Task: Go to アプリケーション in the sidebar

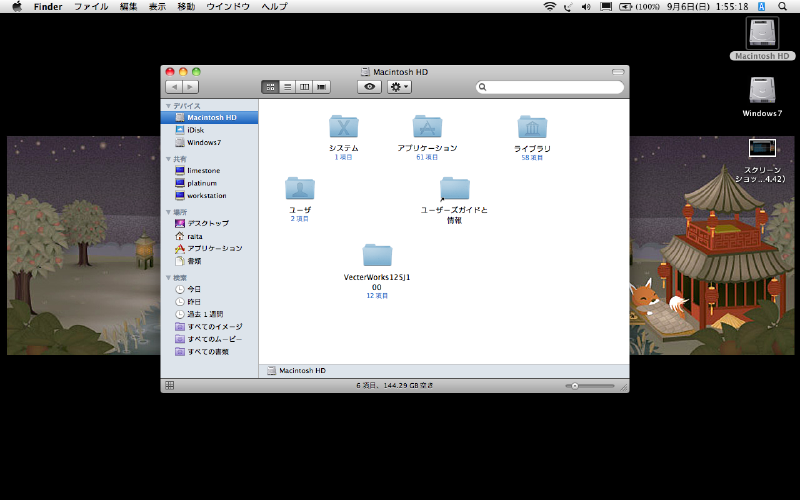Action: pos(209,248)
